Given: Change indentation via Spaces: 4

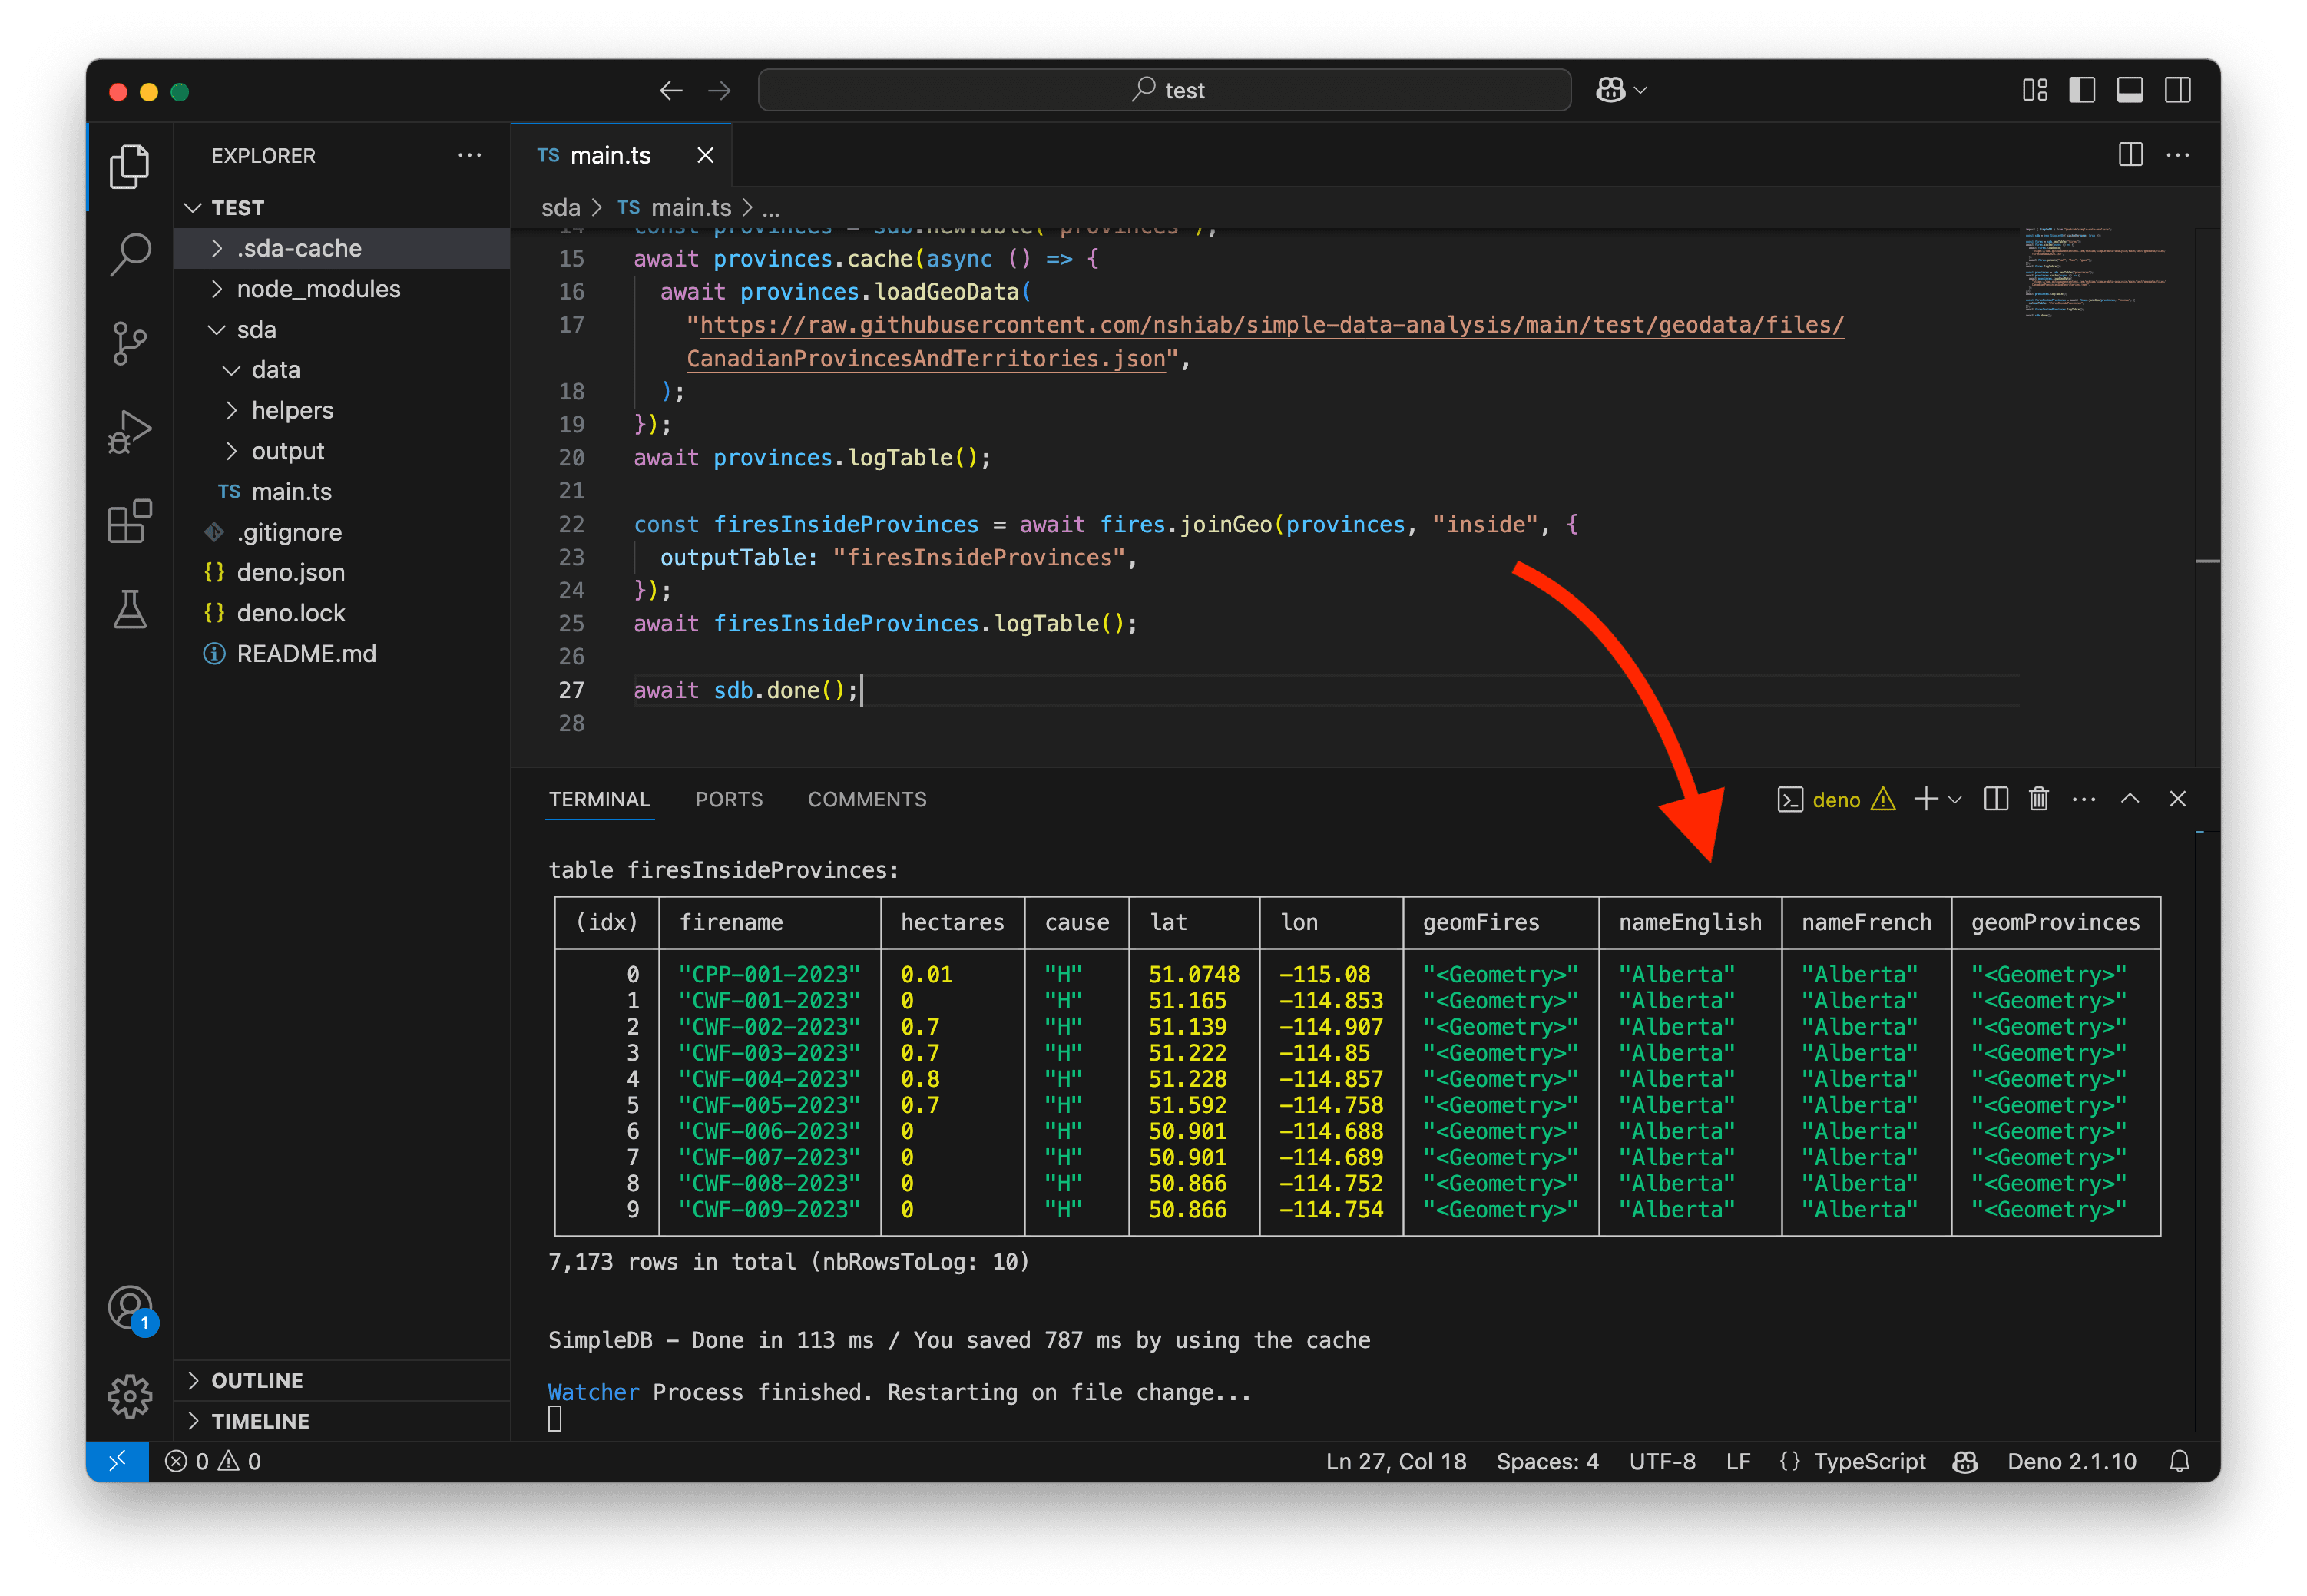Looking at the screenshot, I should click(1547, 1462).
